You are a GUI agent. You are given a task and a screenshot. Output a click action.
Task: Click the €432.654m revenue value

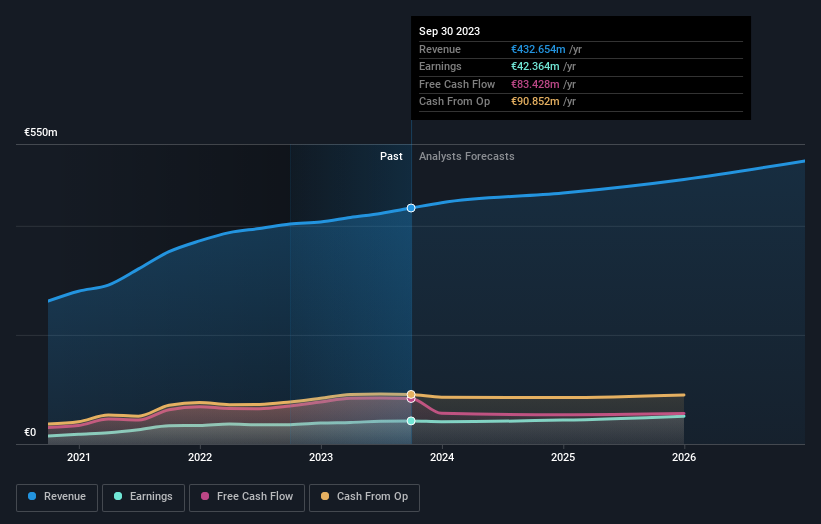tap(538, 49)
